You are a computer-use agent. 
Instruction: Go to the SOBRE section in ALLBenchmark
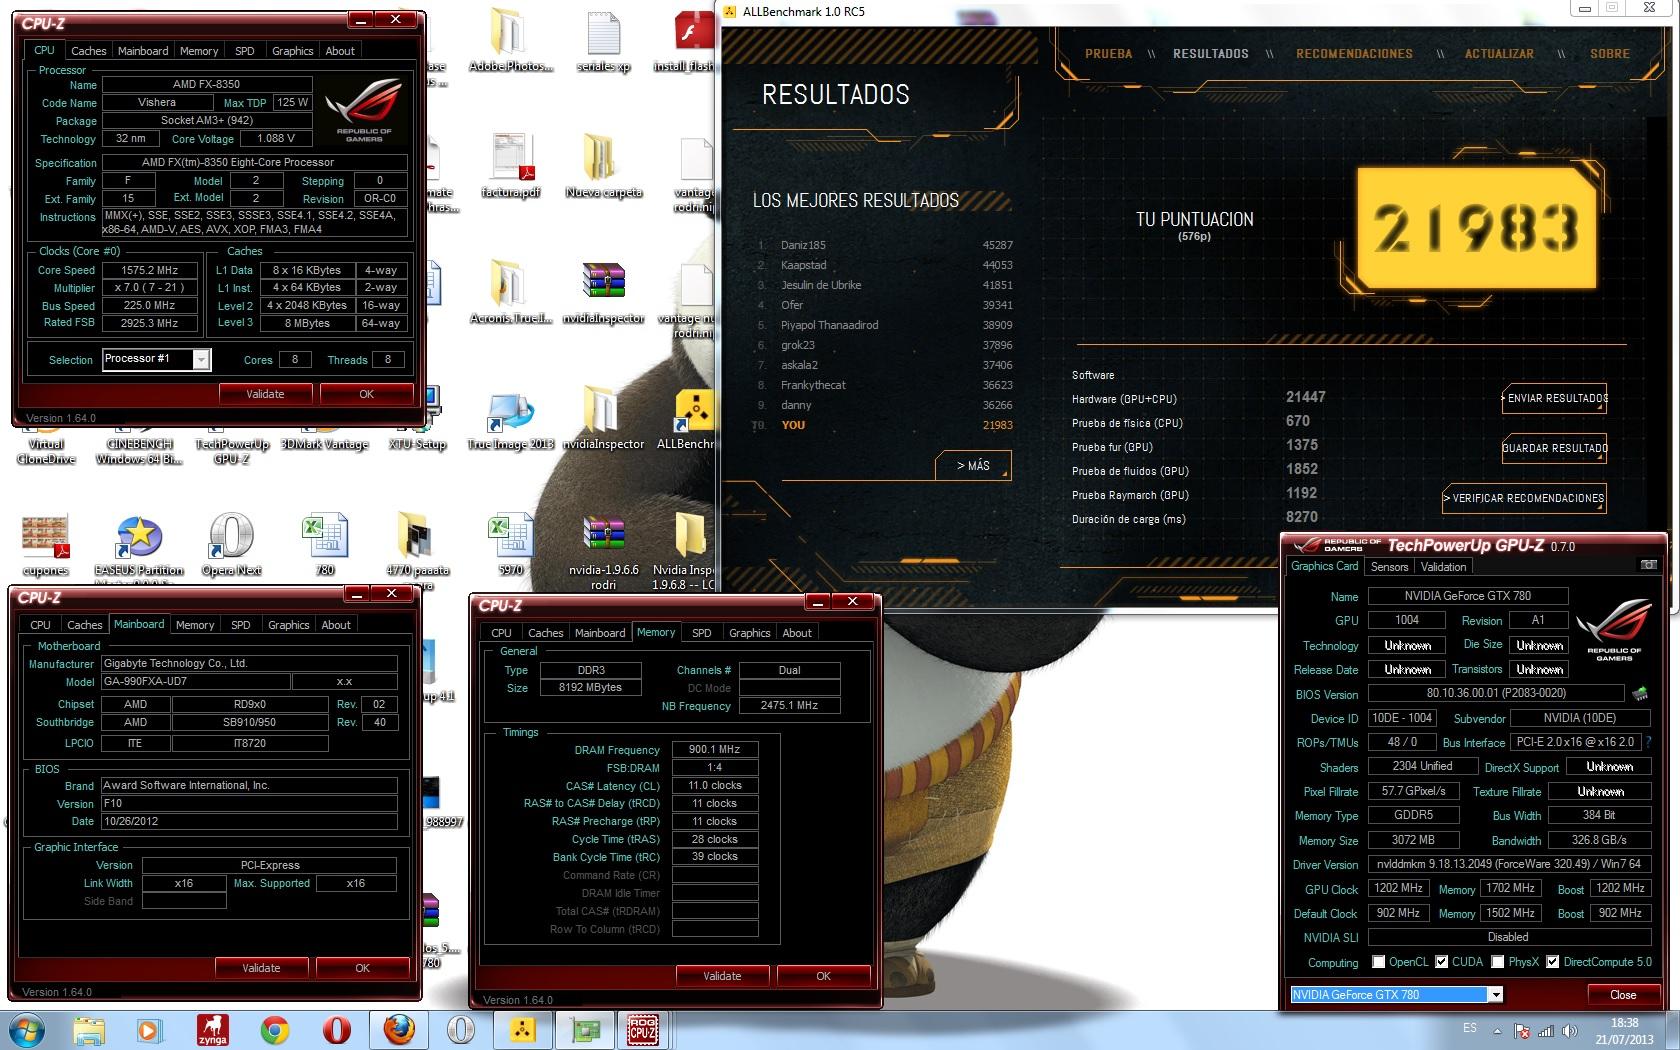click(x=1610, y=54)
